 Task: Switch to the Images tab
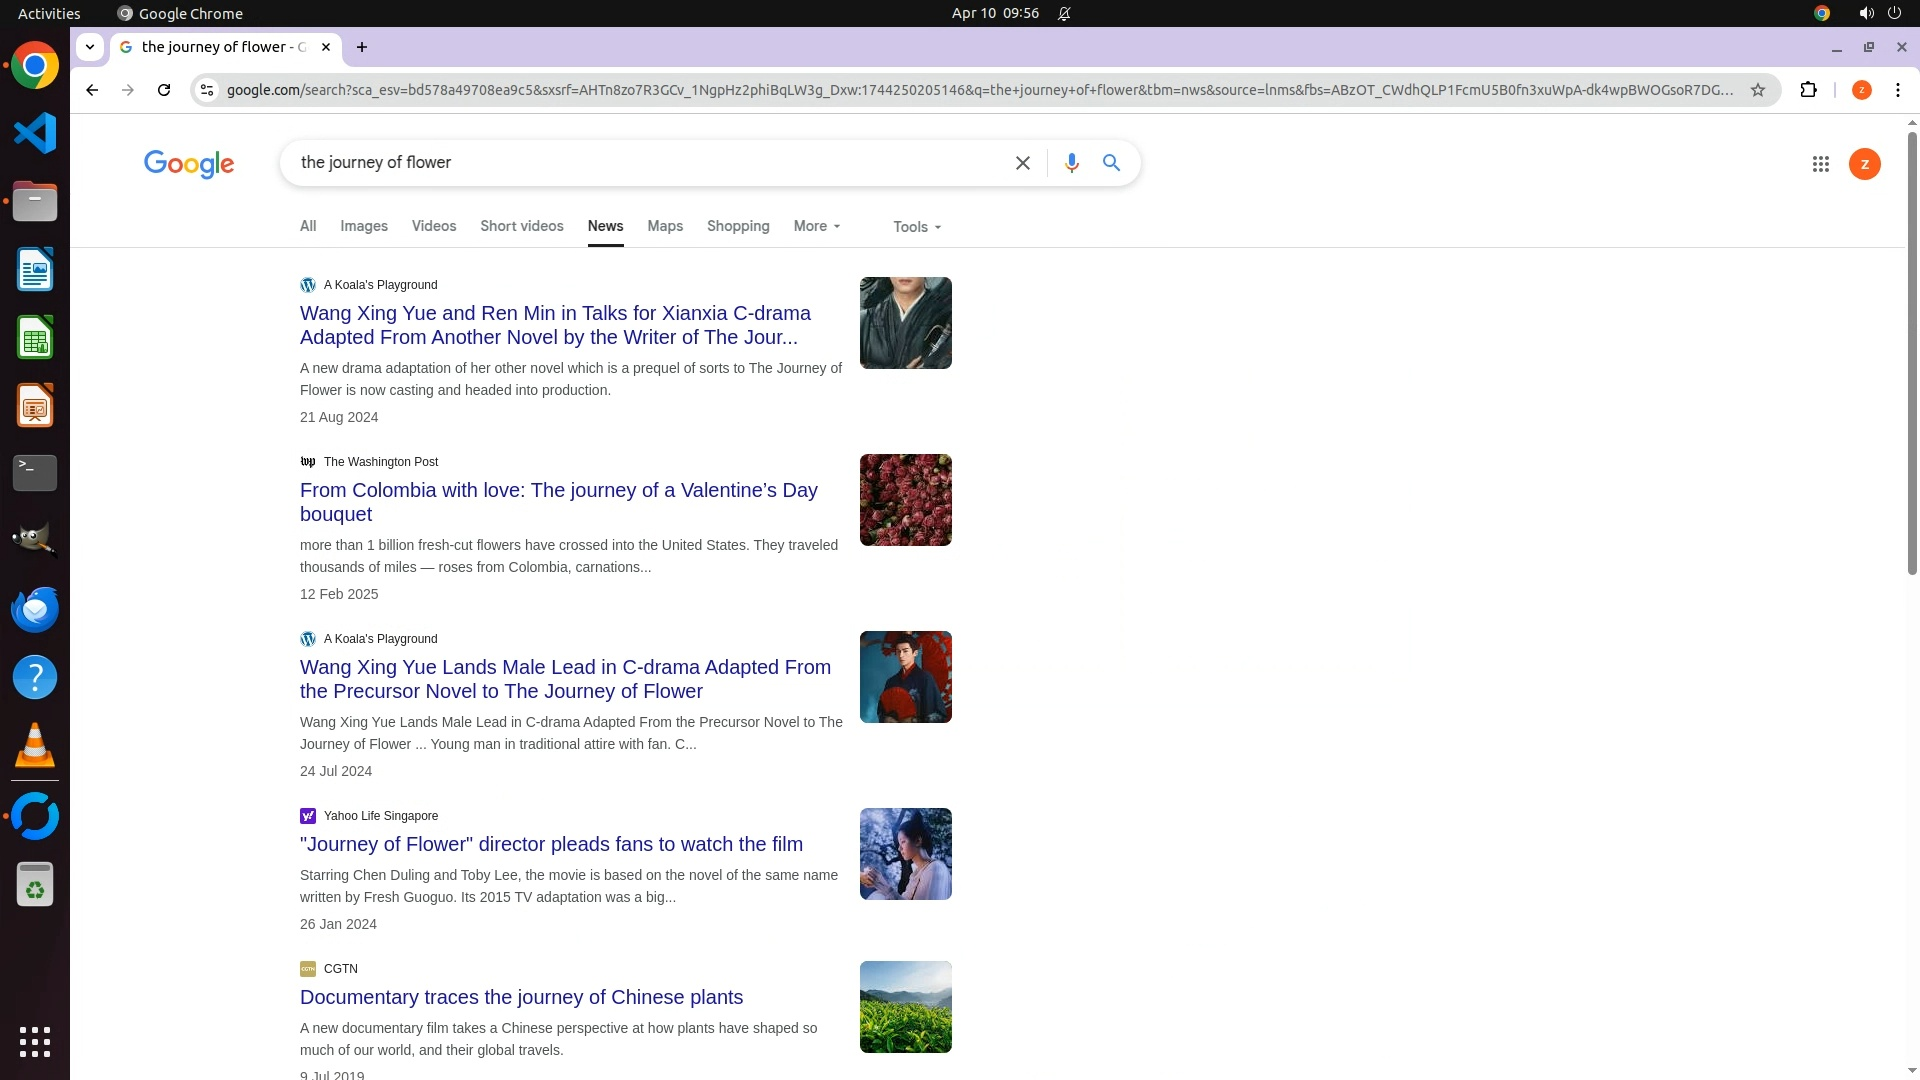click(363, 227)
